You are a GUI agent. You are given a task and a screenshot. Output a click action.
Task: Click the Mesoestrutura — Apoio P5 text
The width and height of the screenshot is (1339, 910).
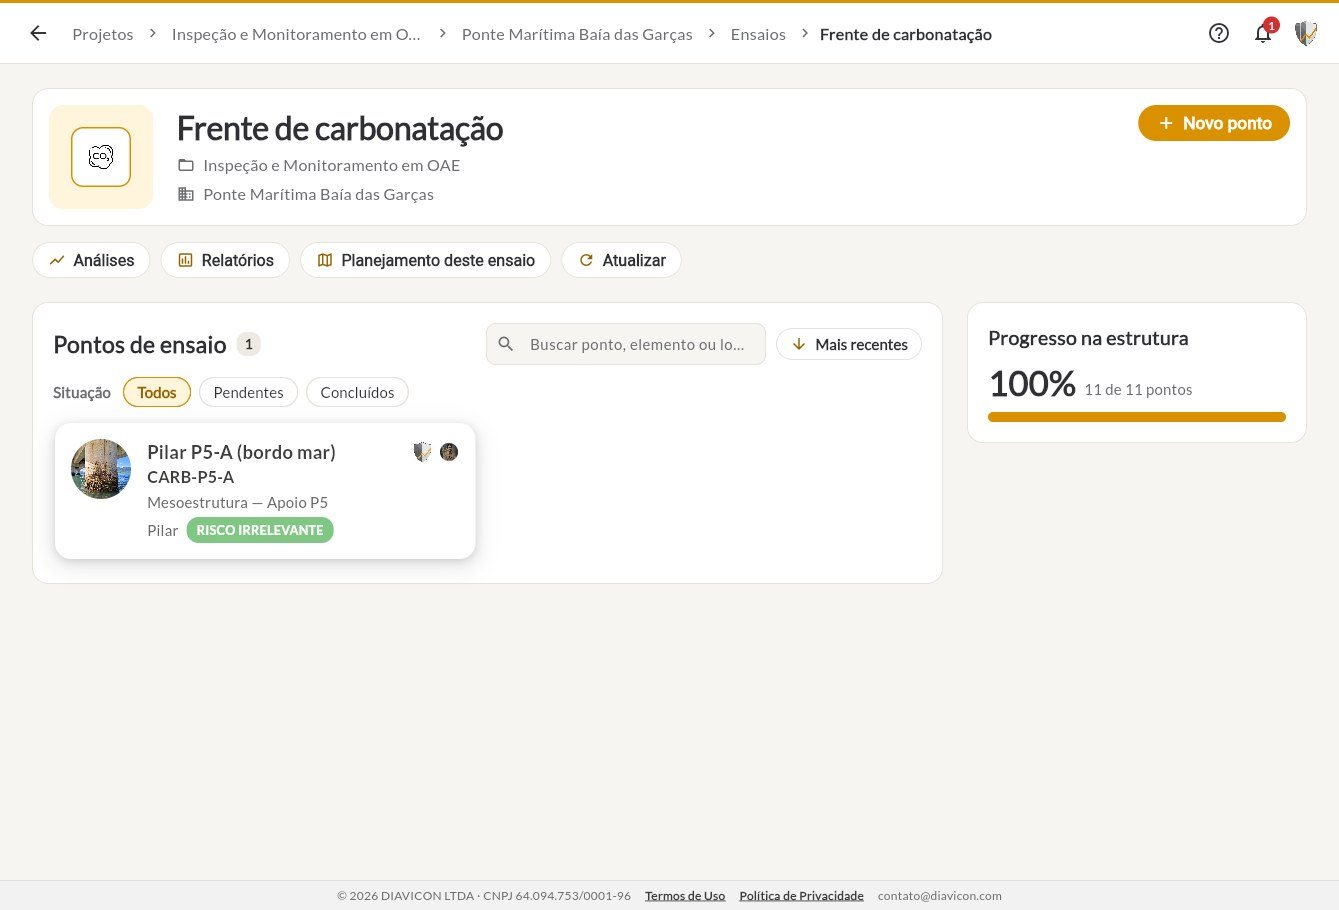point(237,503)
